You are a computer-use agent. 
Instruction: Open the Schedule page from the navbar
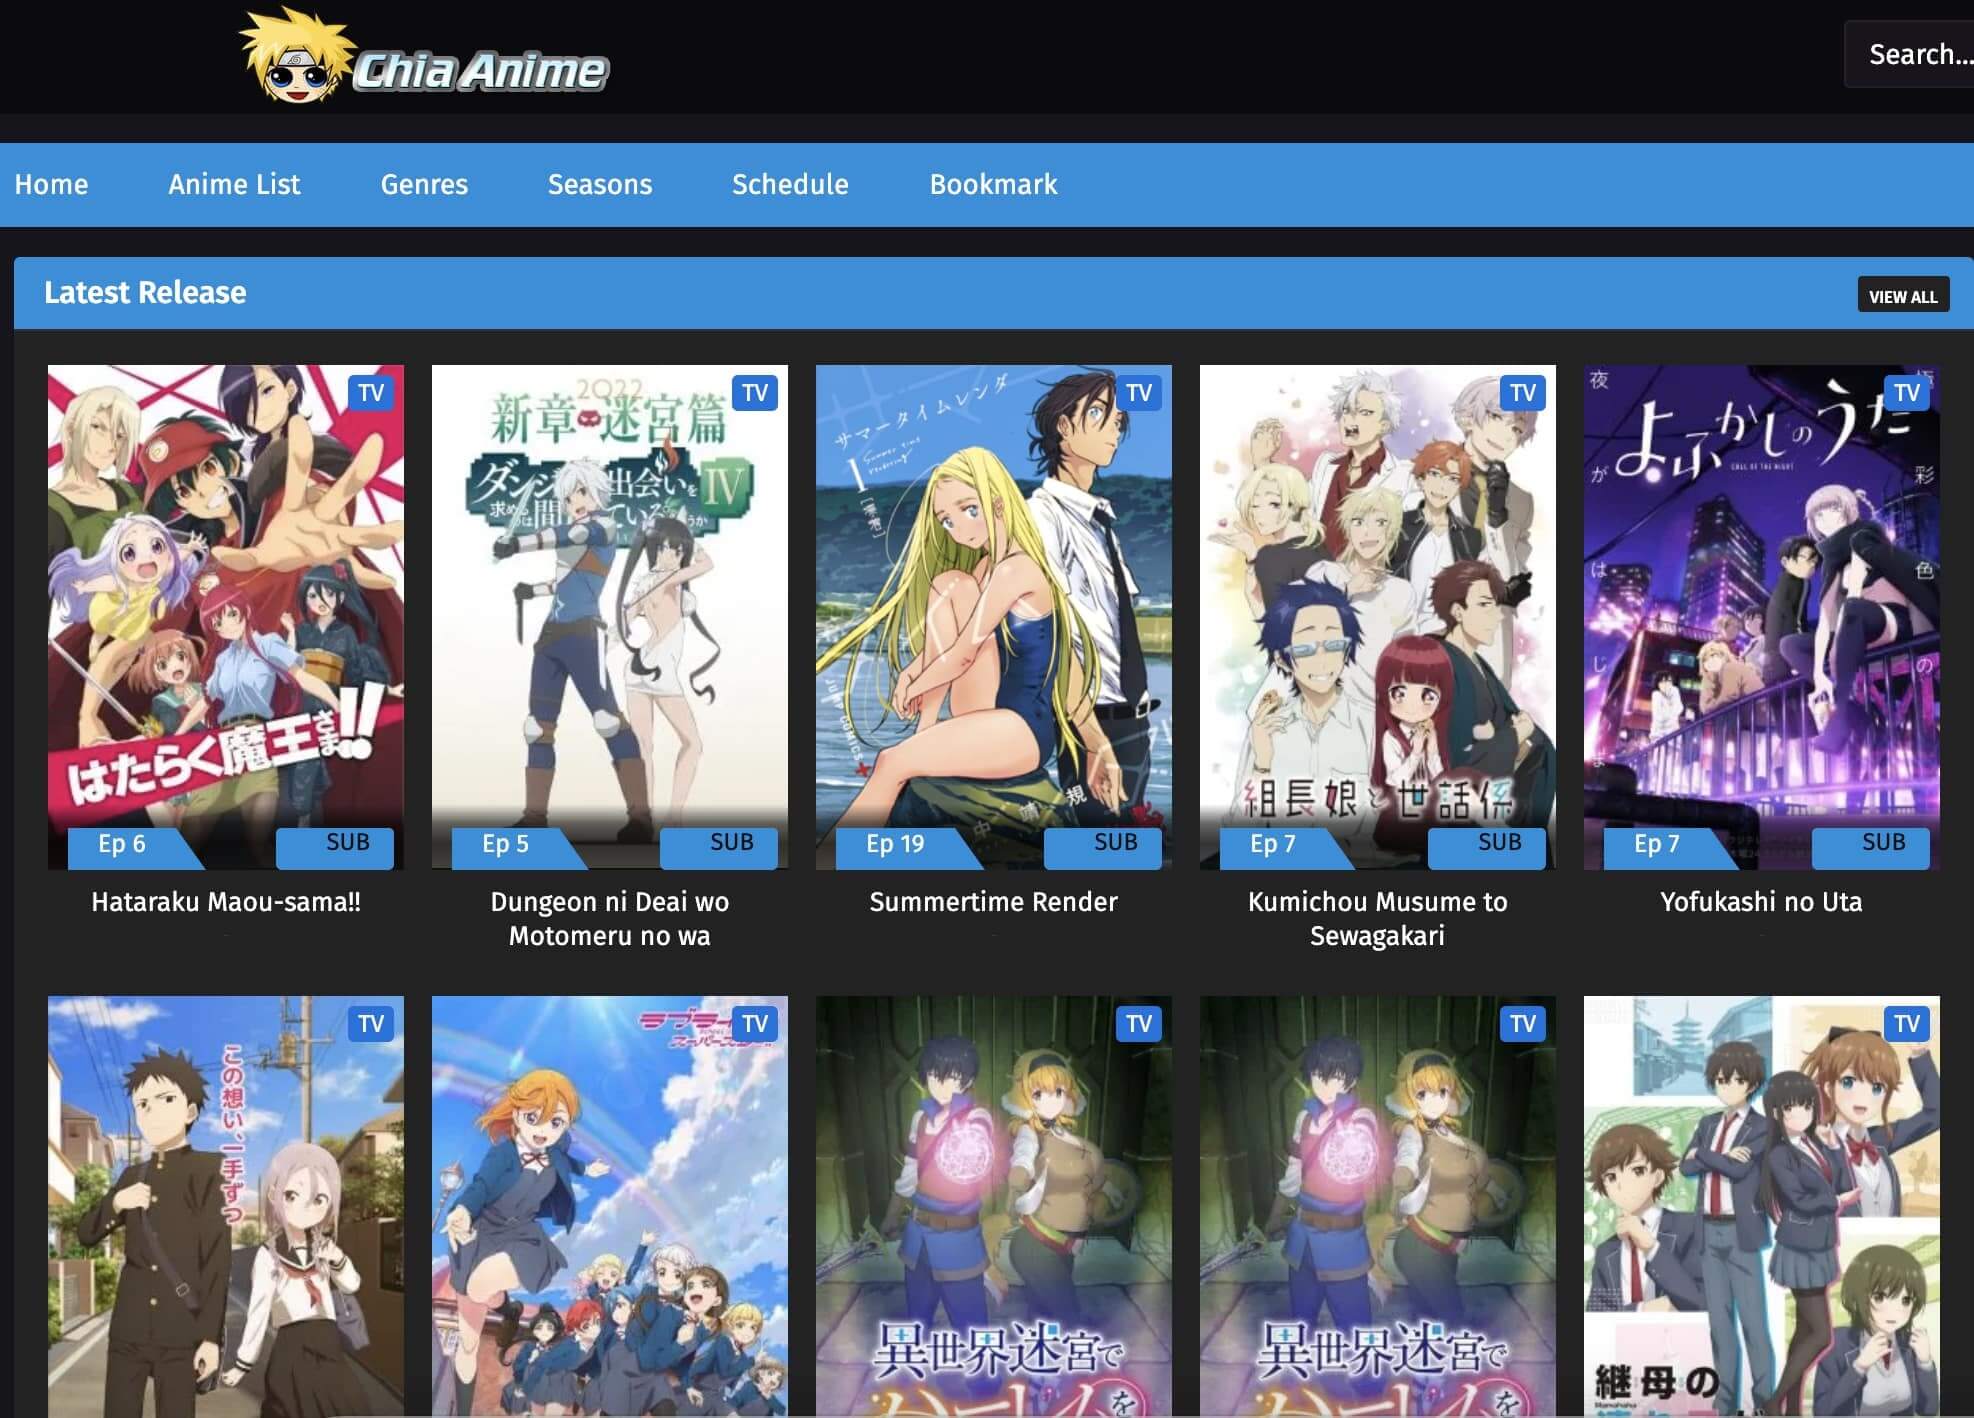(x=789, y=184)
